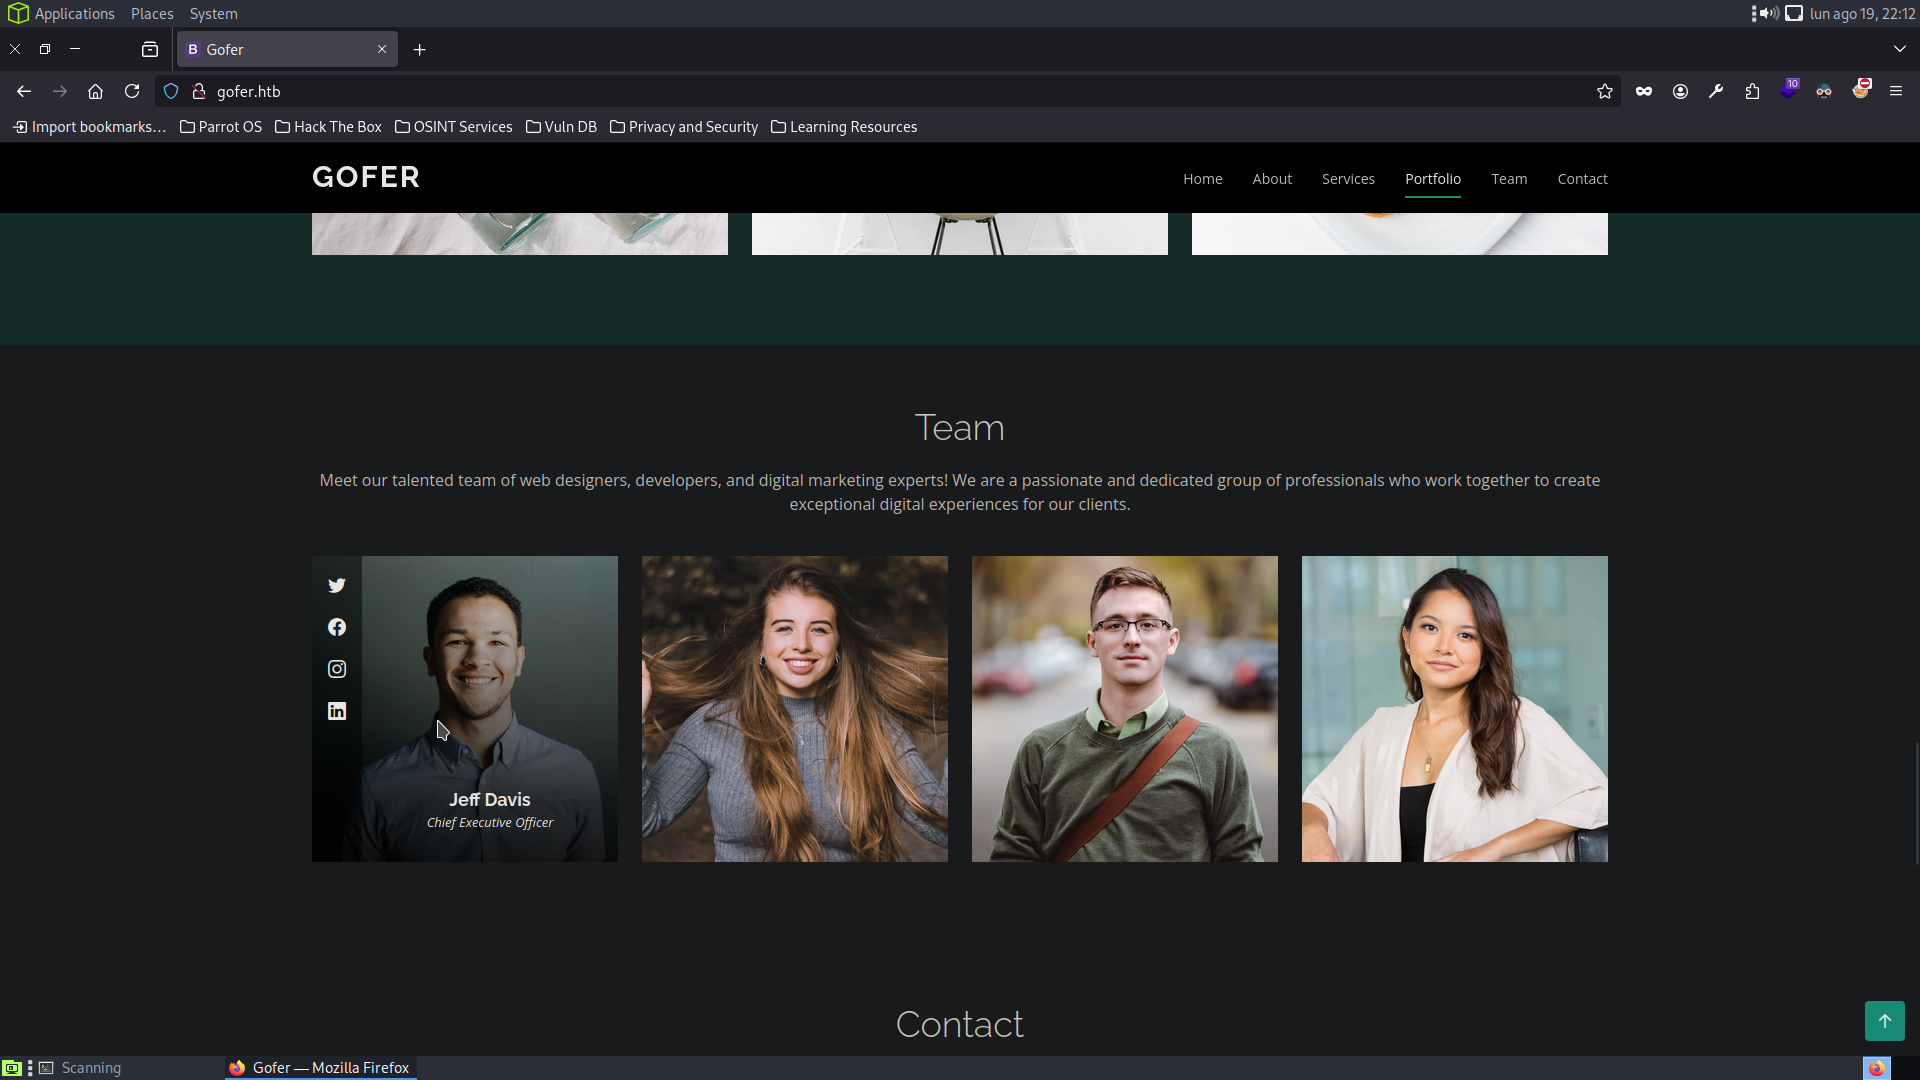Click the Firefox bookmark star icon
The height and width of the screenshot is (1080, 1920).
[1605, 91]
